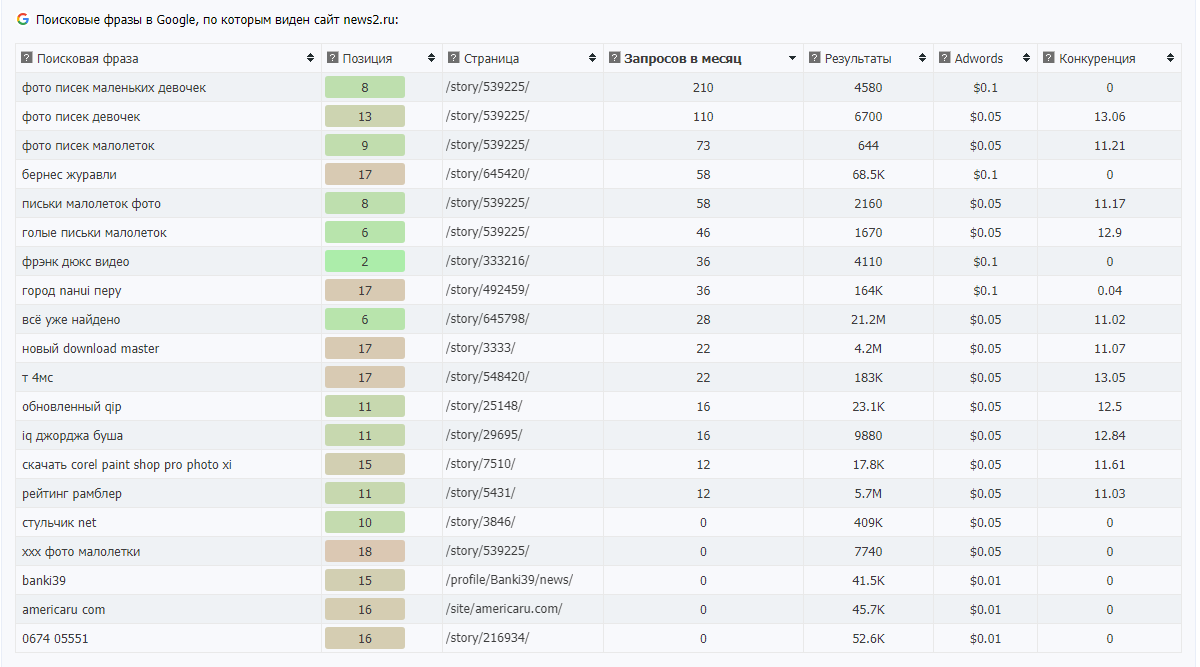
Task: Select the phrase 'новый download master'
Action: [91, 349]
